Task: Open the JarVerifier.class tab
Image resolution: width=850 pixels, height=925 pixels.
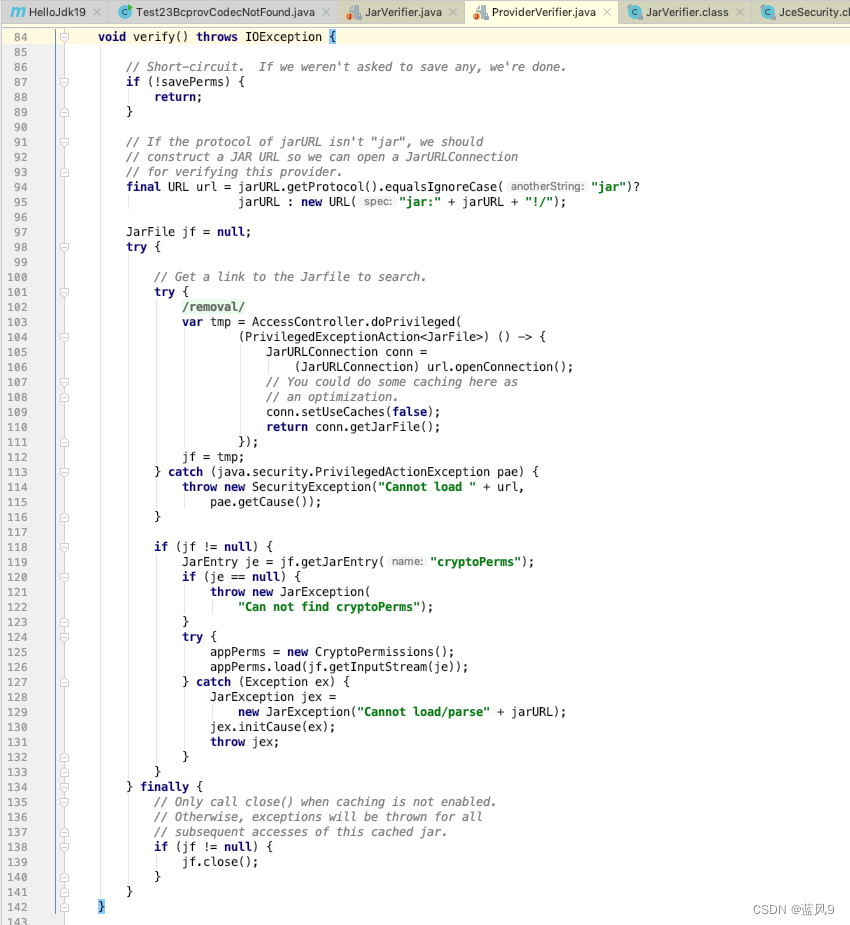Action: (687, 12)
